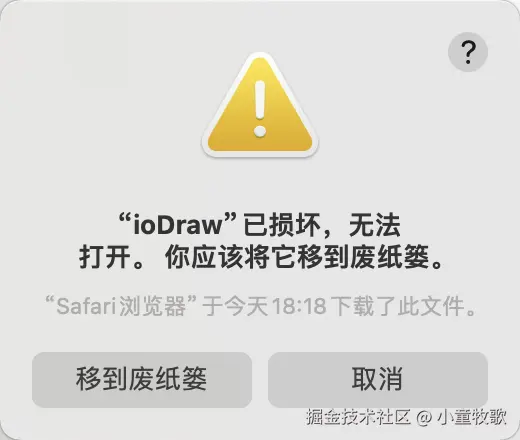
Task: Click the "Safari浏览器" source text
Action: [x=120, y=306]
